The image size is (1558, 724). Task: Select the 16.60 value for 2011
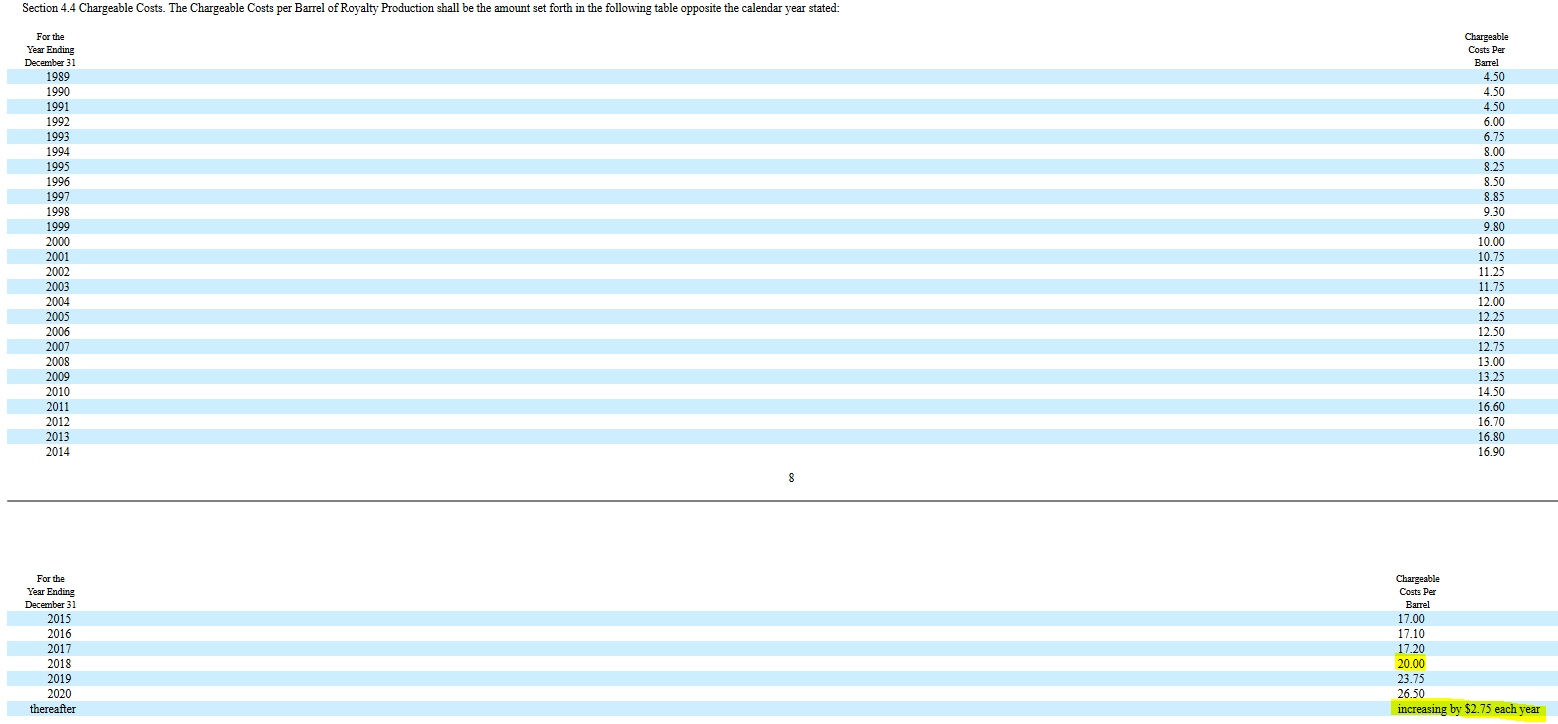pos(1491,406)
